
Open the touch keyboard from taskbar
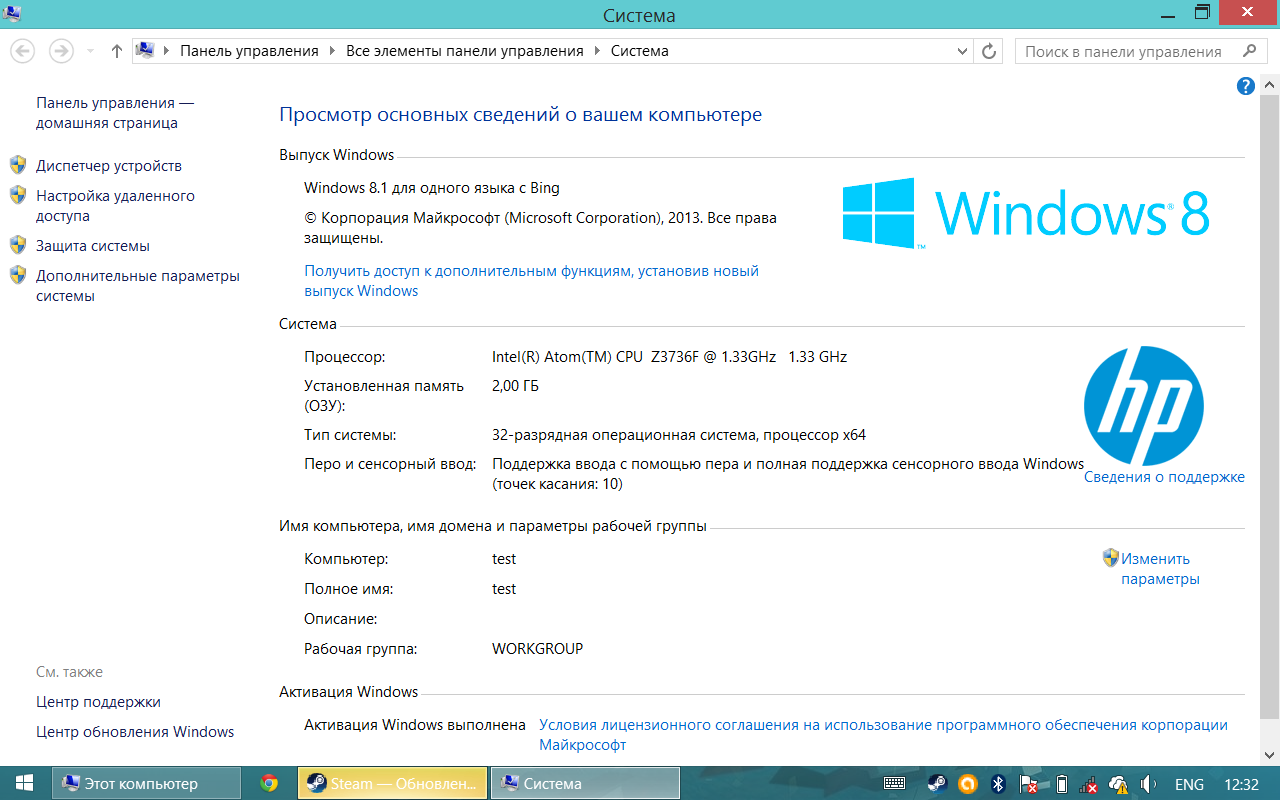click(x=894, y=784)
